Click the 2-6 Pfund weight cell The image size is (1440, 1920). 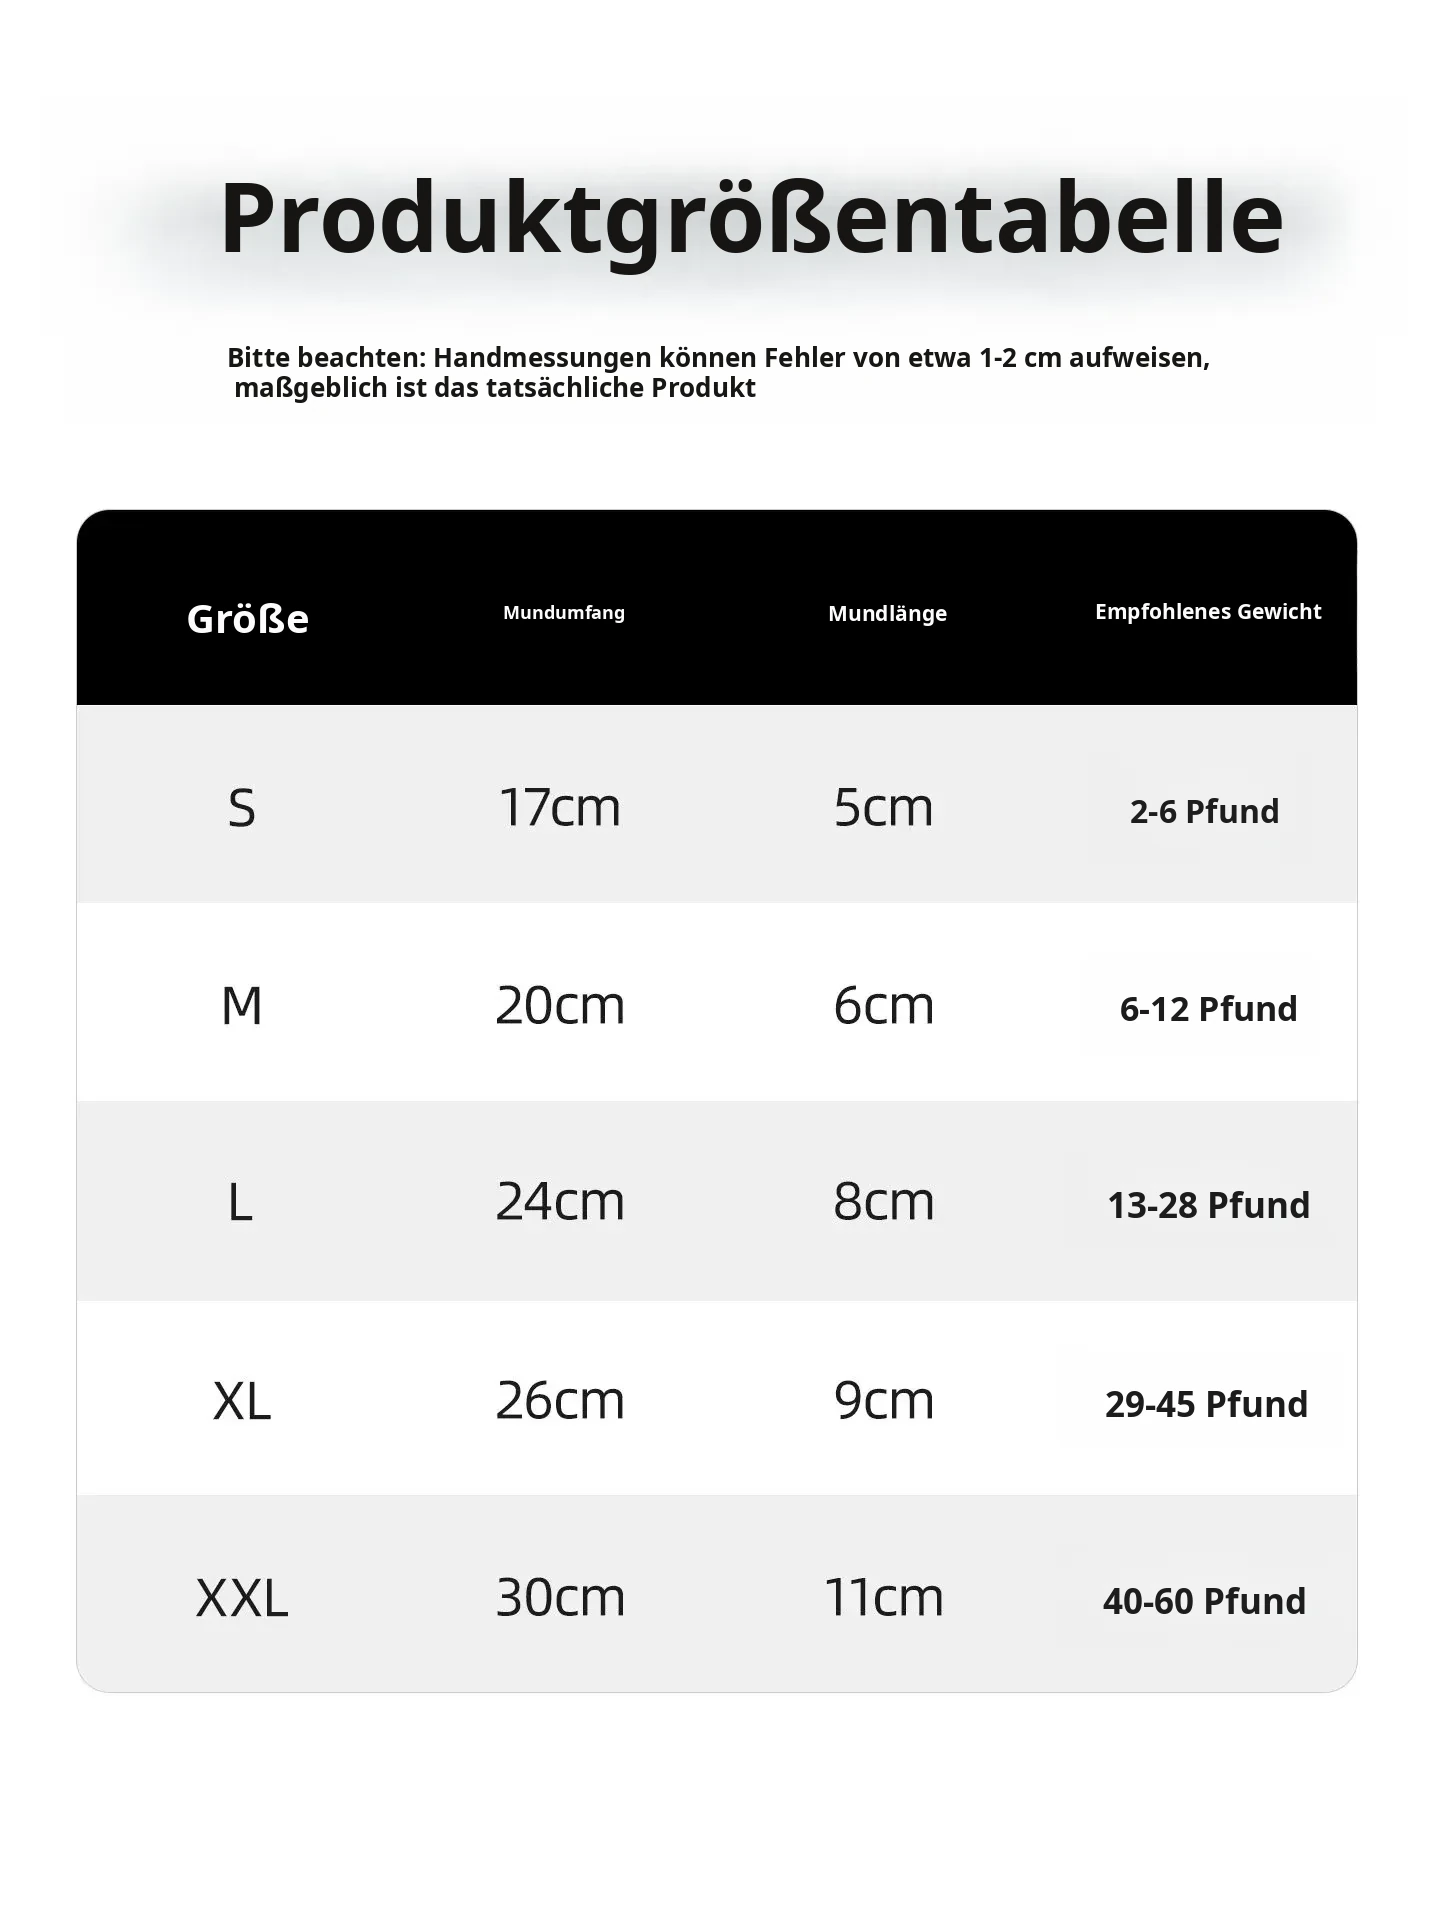coord(1204,811)
